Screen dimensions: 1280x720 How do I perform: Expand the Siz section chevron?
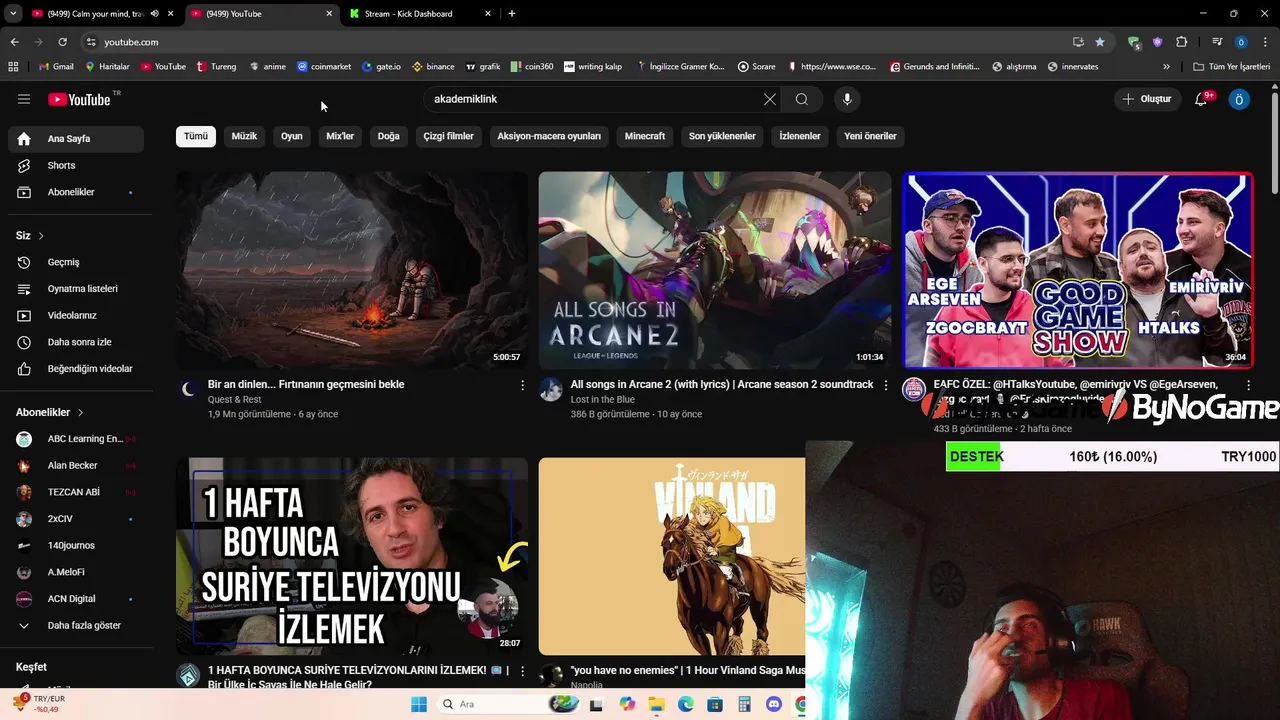coord(41,236)
